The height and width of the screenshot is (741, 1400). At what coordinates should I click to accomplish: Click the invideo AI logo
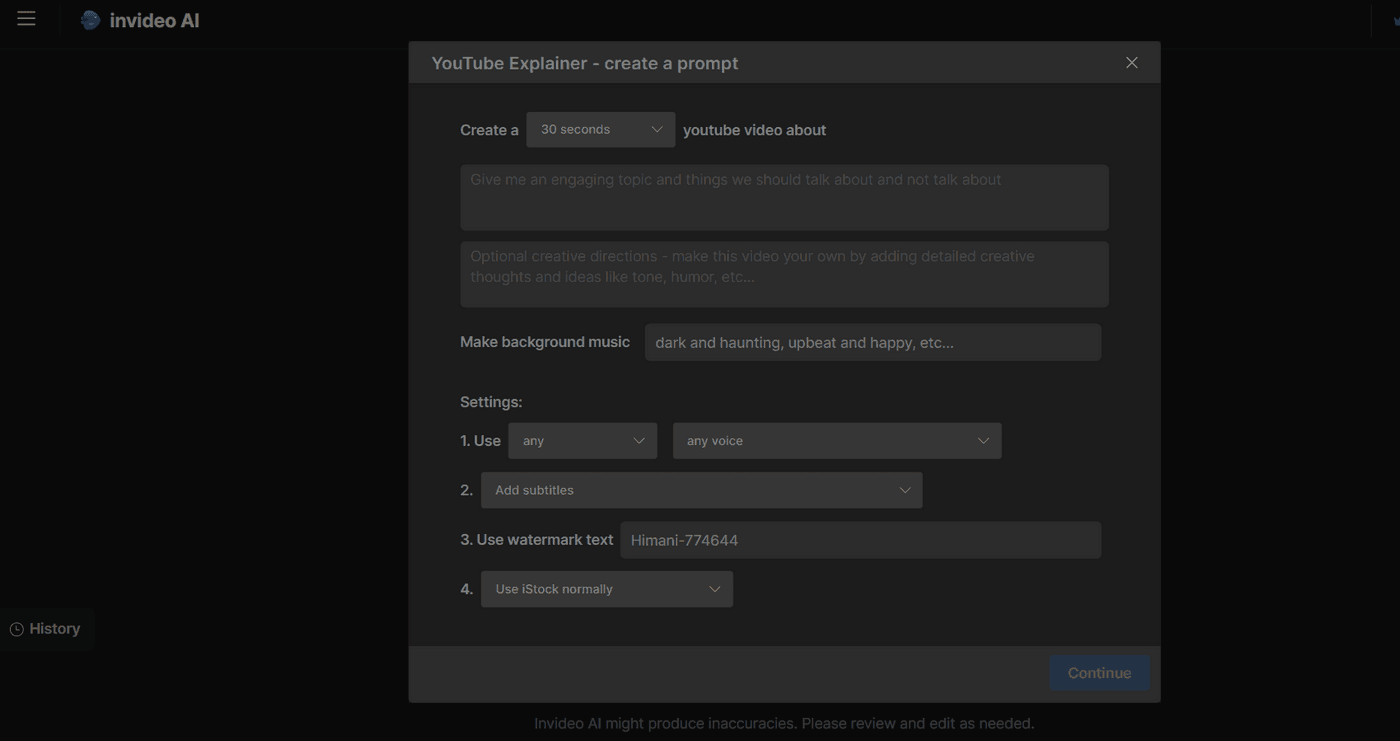(x=140, y=19)
